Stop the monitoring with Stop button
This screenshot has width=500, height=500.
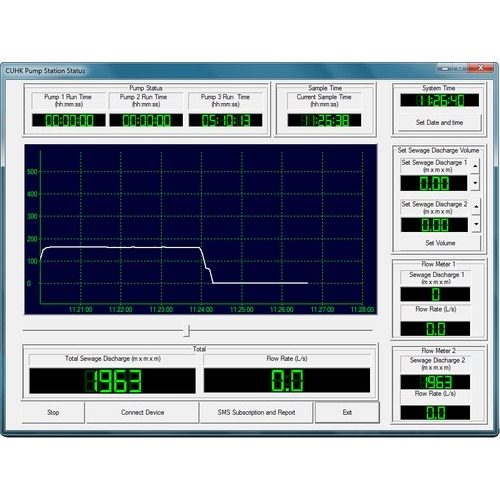[x=53, y=413]
